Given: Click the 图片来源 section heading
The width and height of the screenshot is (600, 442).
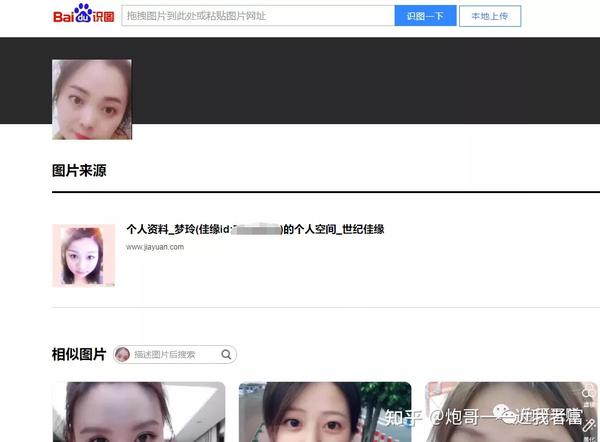Looking at the screenshot, I should pyautogui.click(x=79, y=171).
